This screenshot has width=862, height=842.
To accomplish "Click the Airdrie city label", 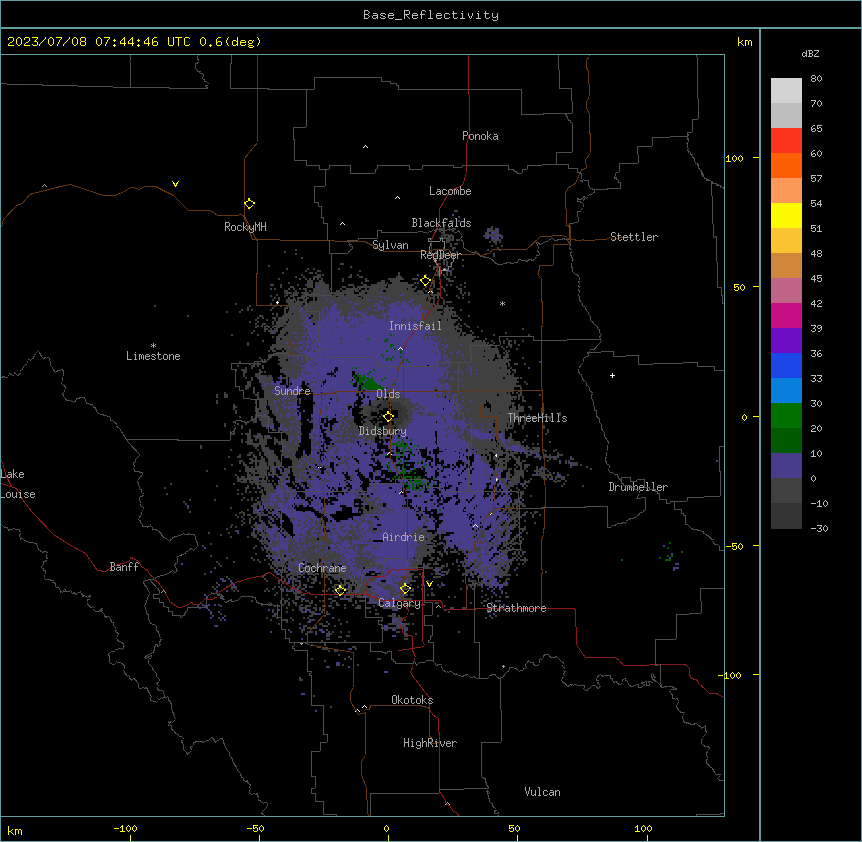I will [404, 537].
